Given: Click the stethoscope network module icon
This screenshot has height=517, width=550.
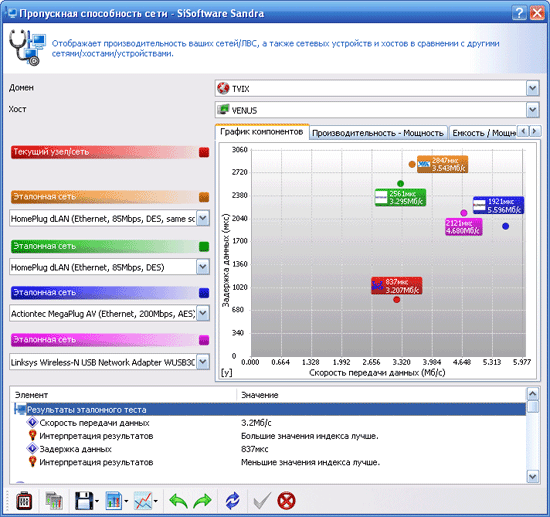Looking at the screenshot, I should (x=27, y=48).
